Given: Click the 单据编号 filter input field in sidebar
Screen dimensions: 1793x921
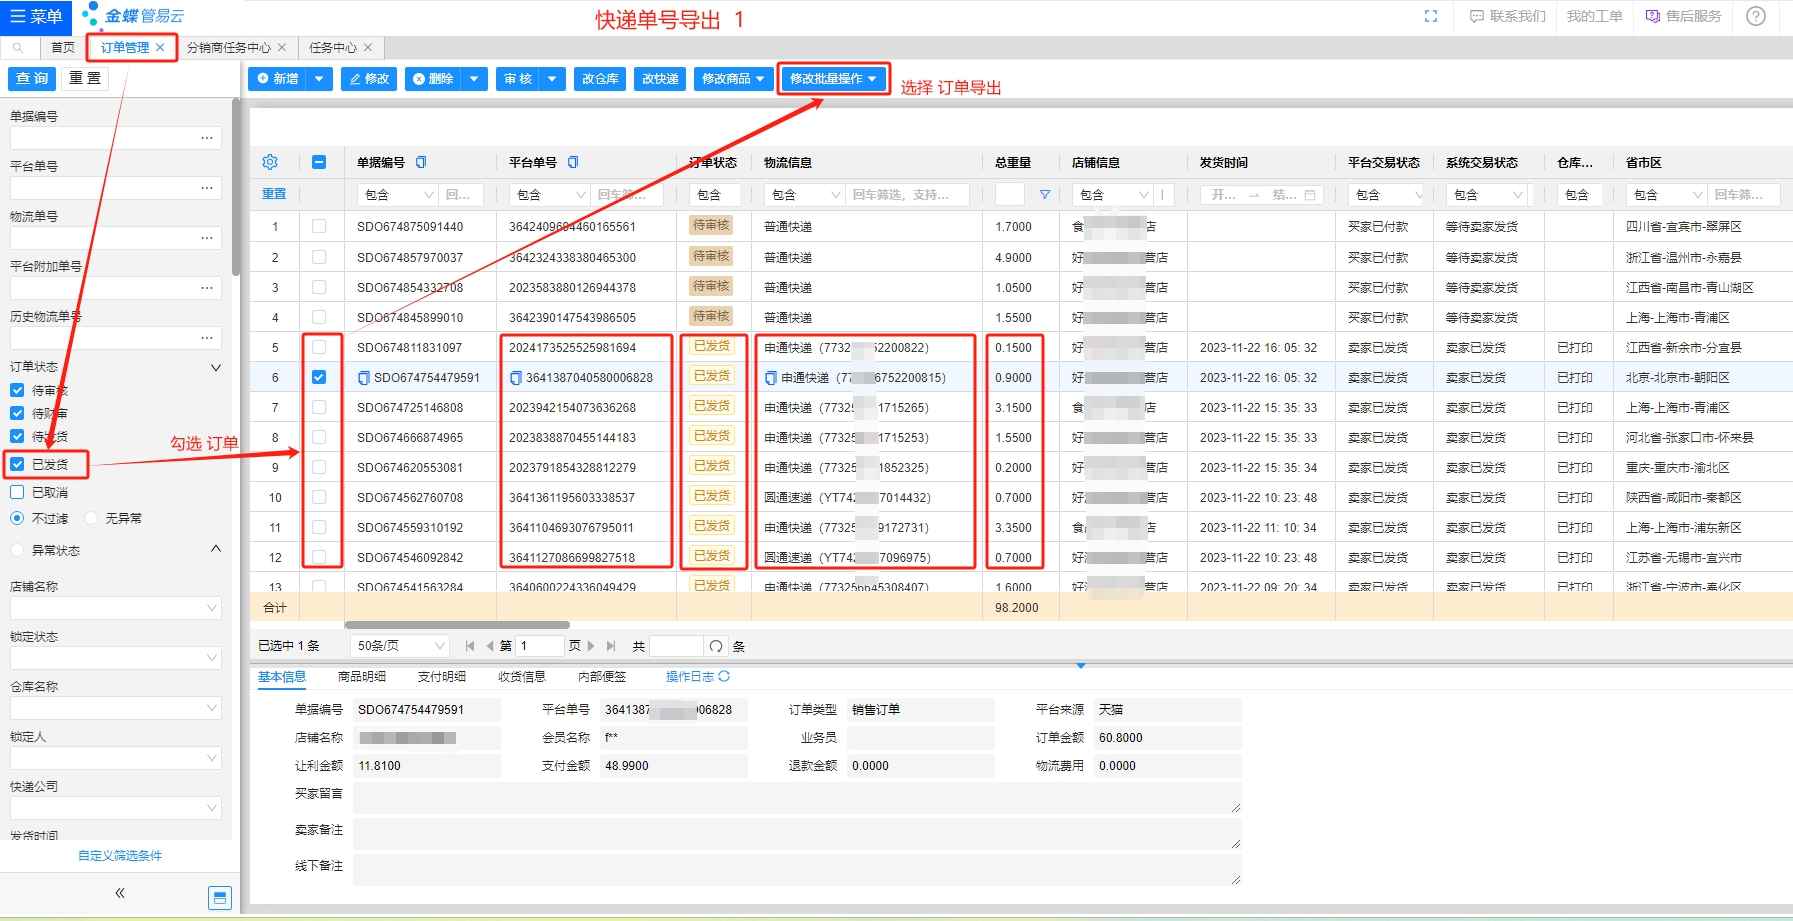Looking at the screenshot, I should click(103, 138).
